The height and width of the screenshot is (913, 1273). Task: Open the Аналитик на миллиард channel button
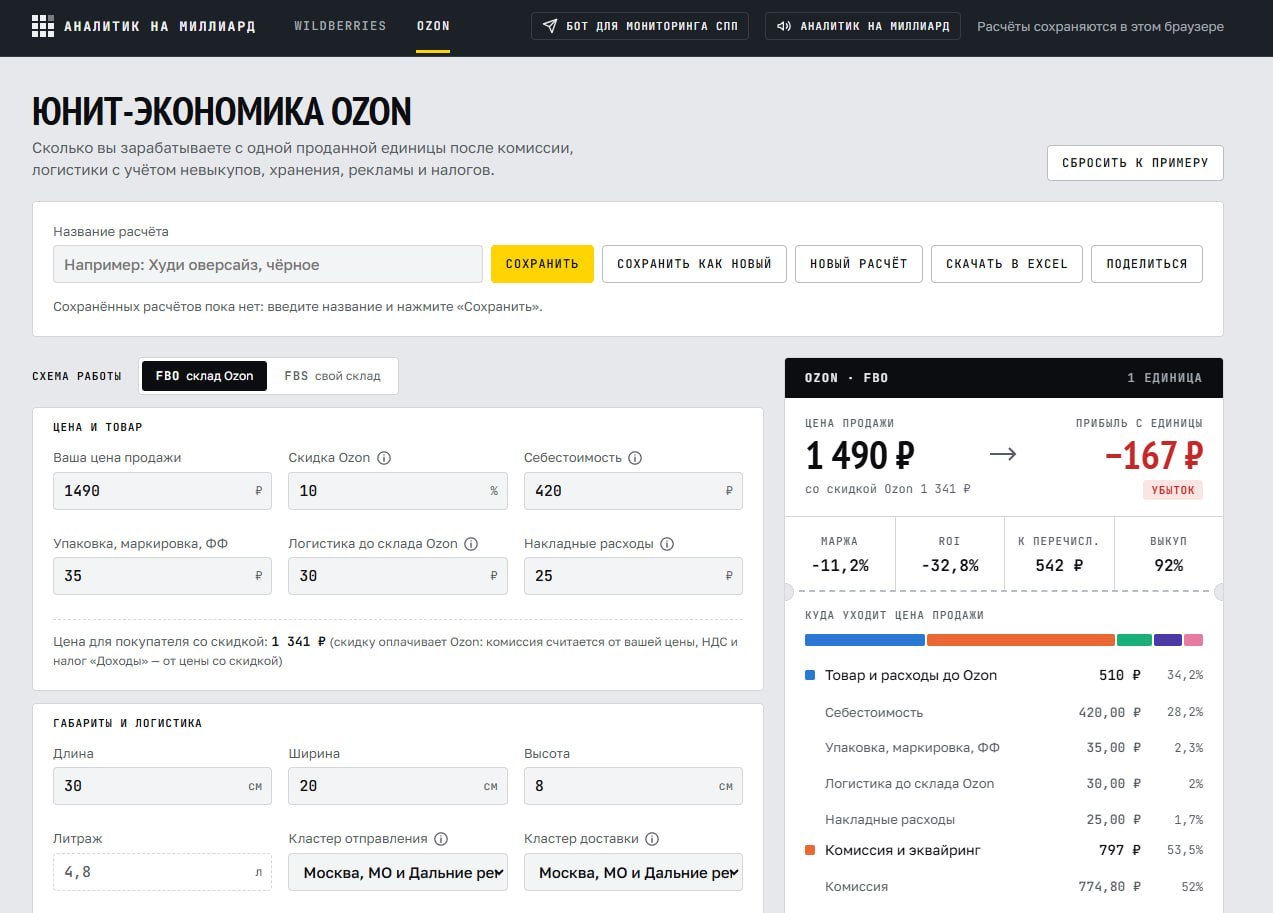863,26
